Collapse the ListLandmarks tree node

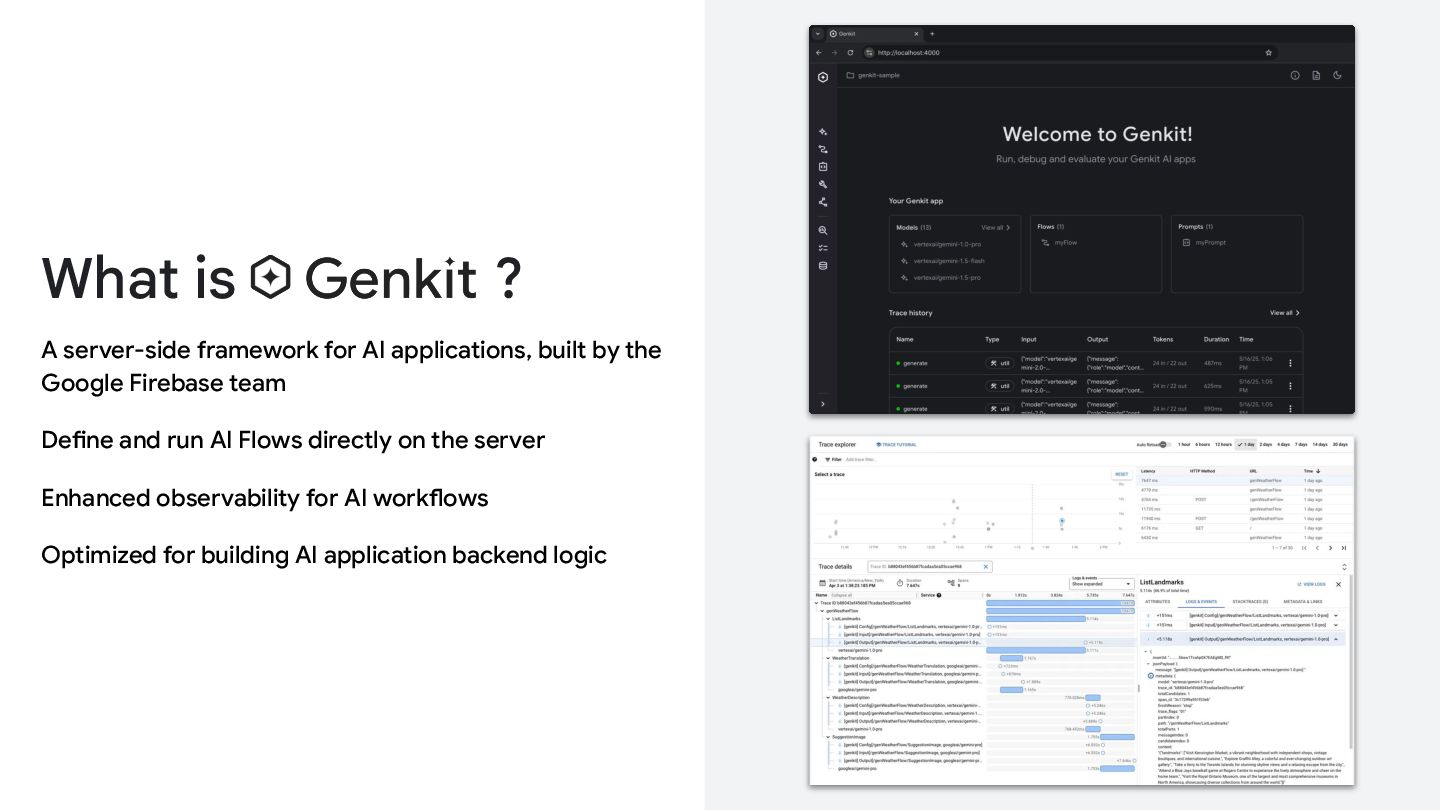click(829, 619)
